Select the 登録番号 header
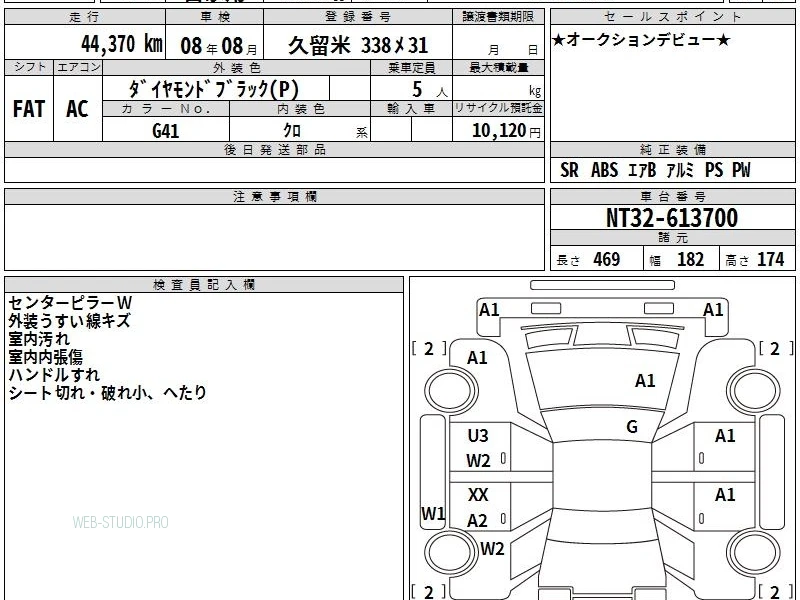Image resolution: width=800 pixels, height=600 pixels. click(358, 17)
